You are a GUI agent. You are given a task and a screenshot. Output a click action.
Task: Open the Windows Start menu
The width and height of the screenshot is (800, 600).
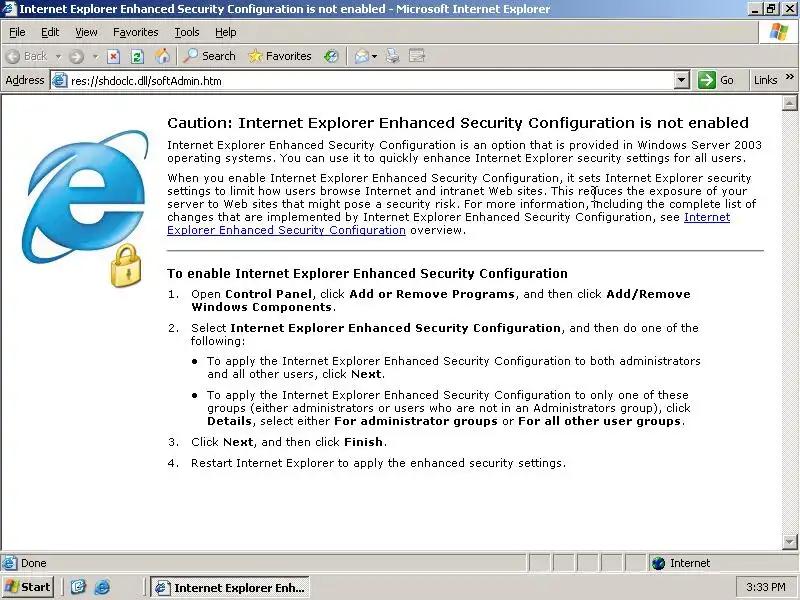click(28, 587)
